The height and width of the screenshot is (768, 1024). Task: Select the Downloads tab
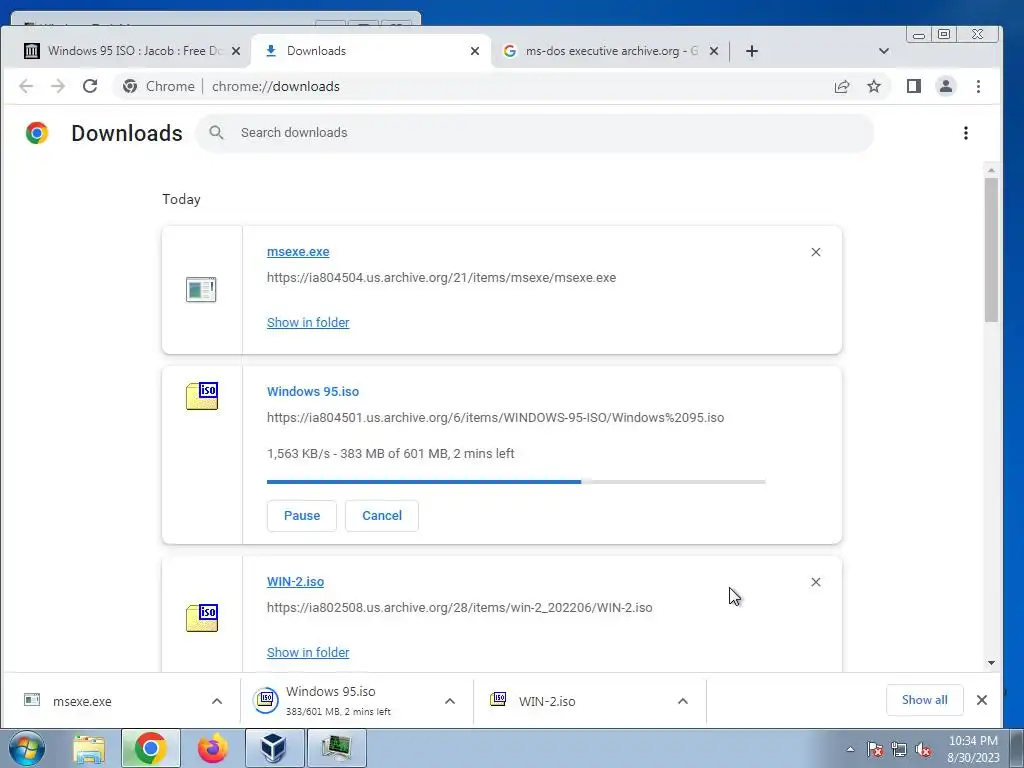click(371, 51)
